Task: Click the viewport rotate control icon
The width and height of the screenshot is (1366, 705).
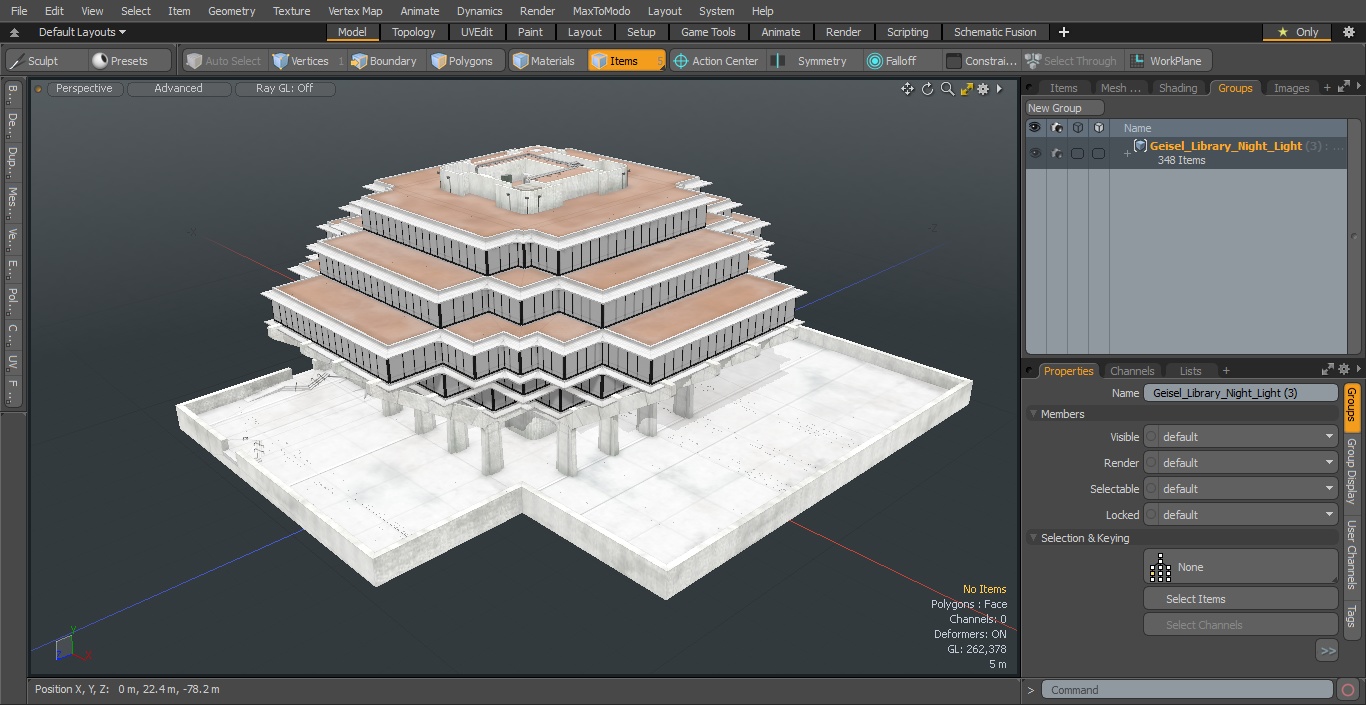Action: pos(927,89)
